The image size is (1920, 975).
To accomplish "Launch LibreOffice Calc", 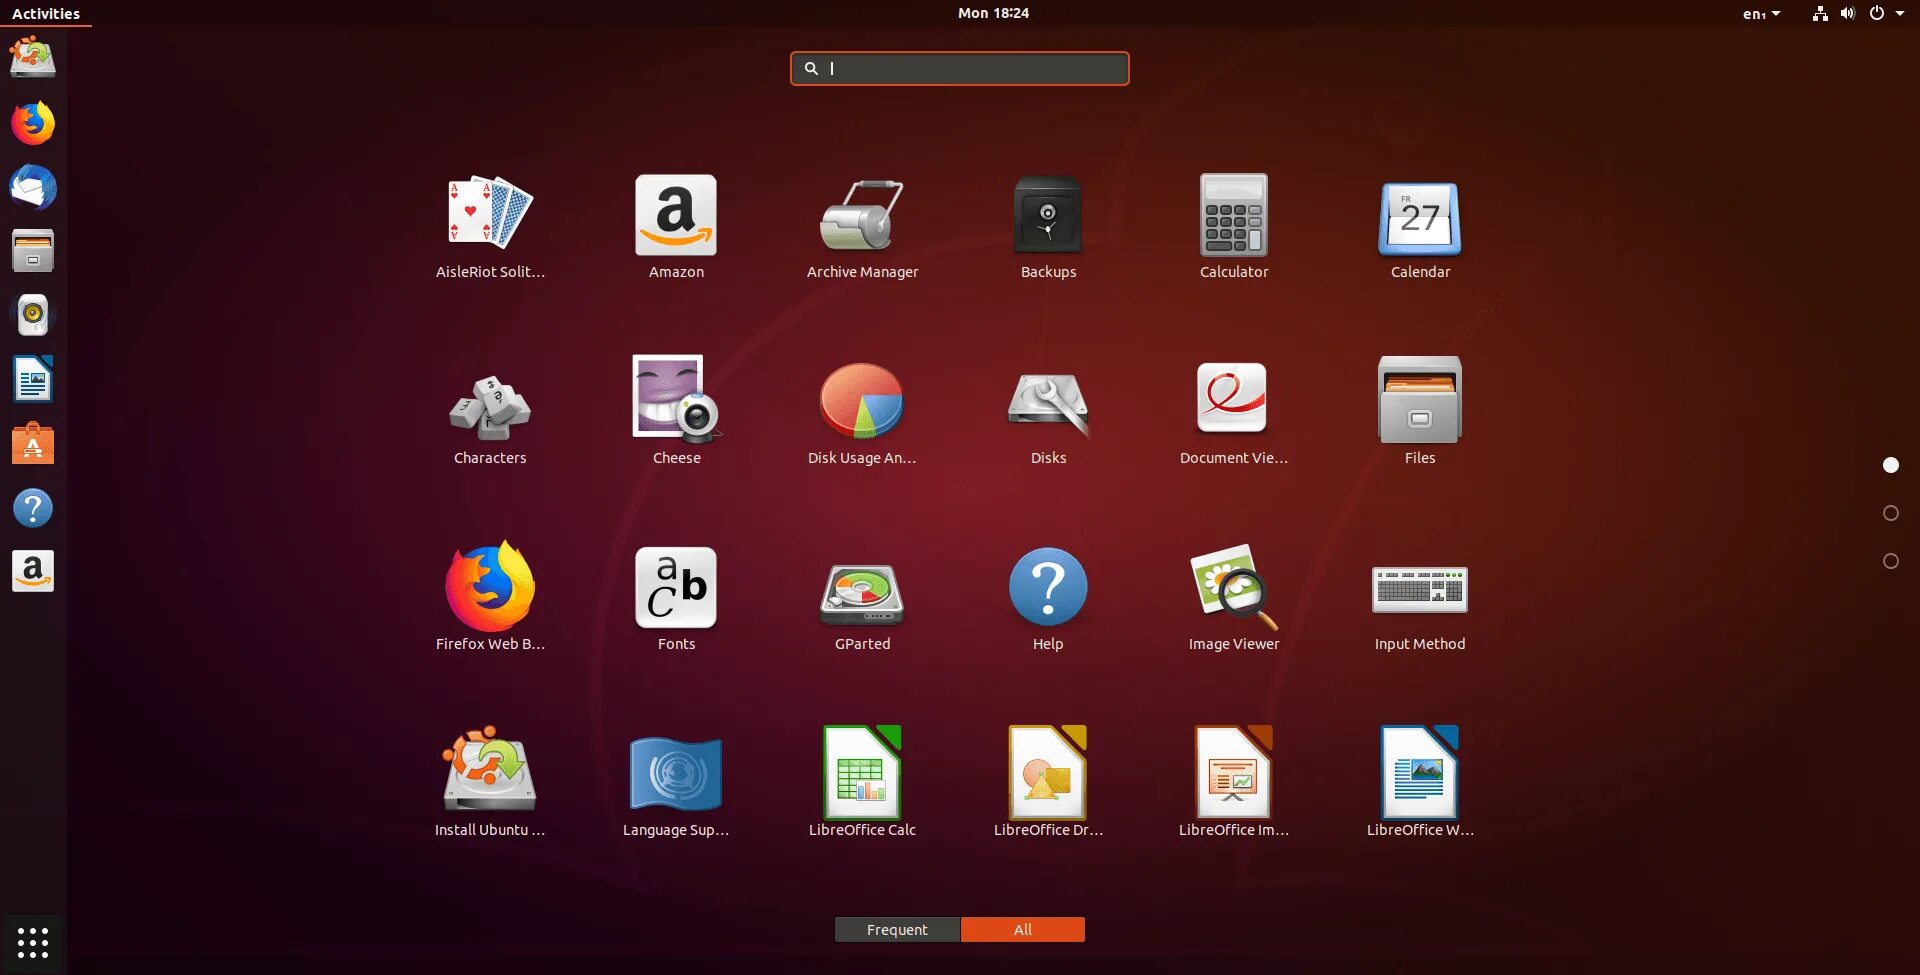I will coord(862,786).
